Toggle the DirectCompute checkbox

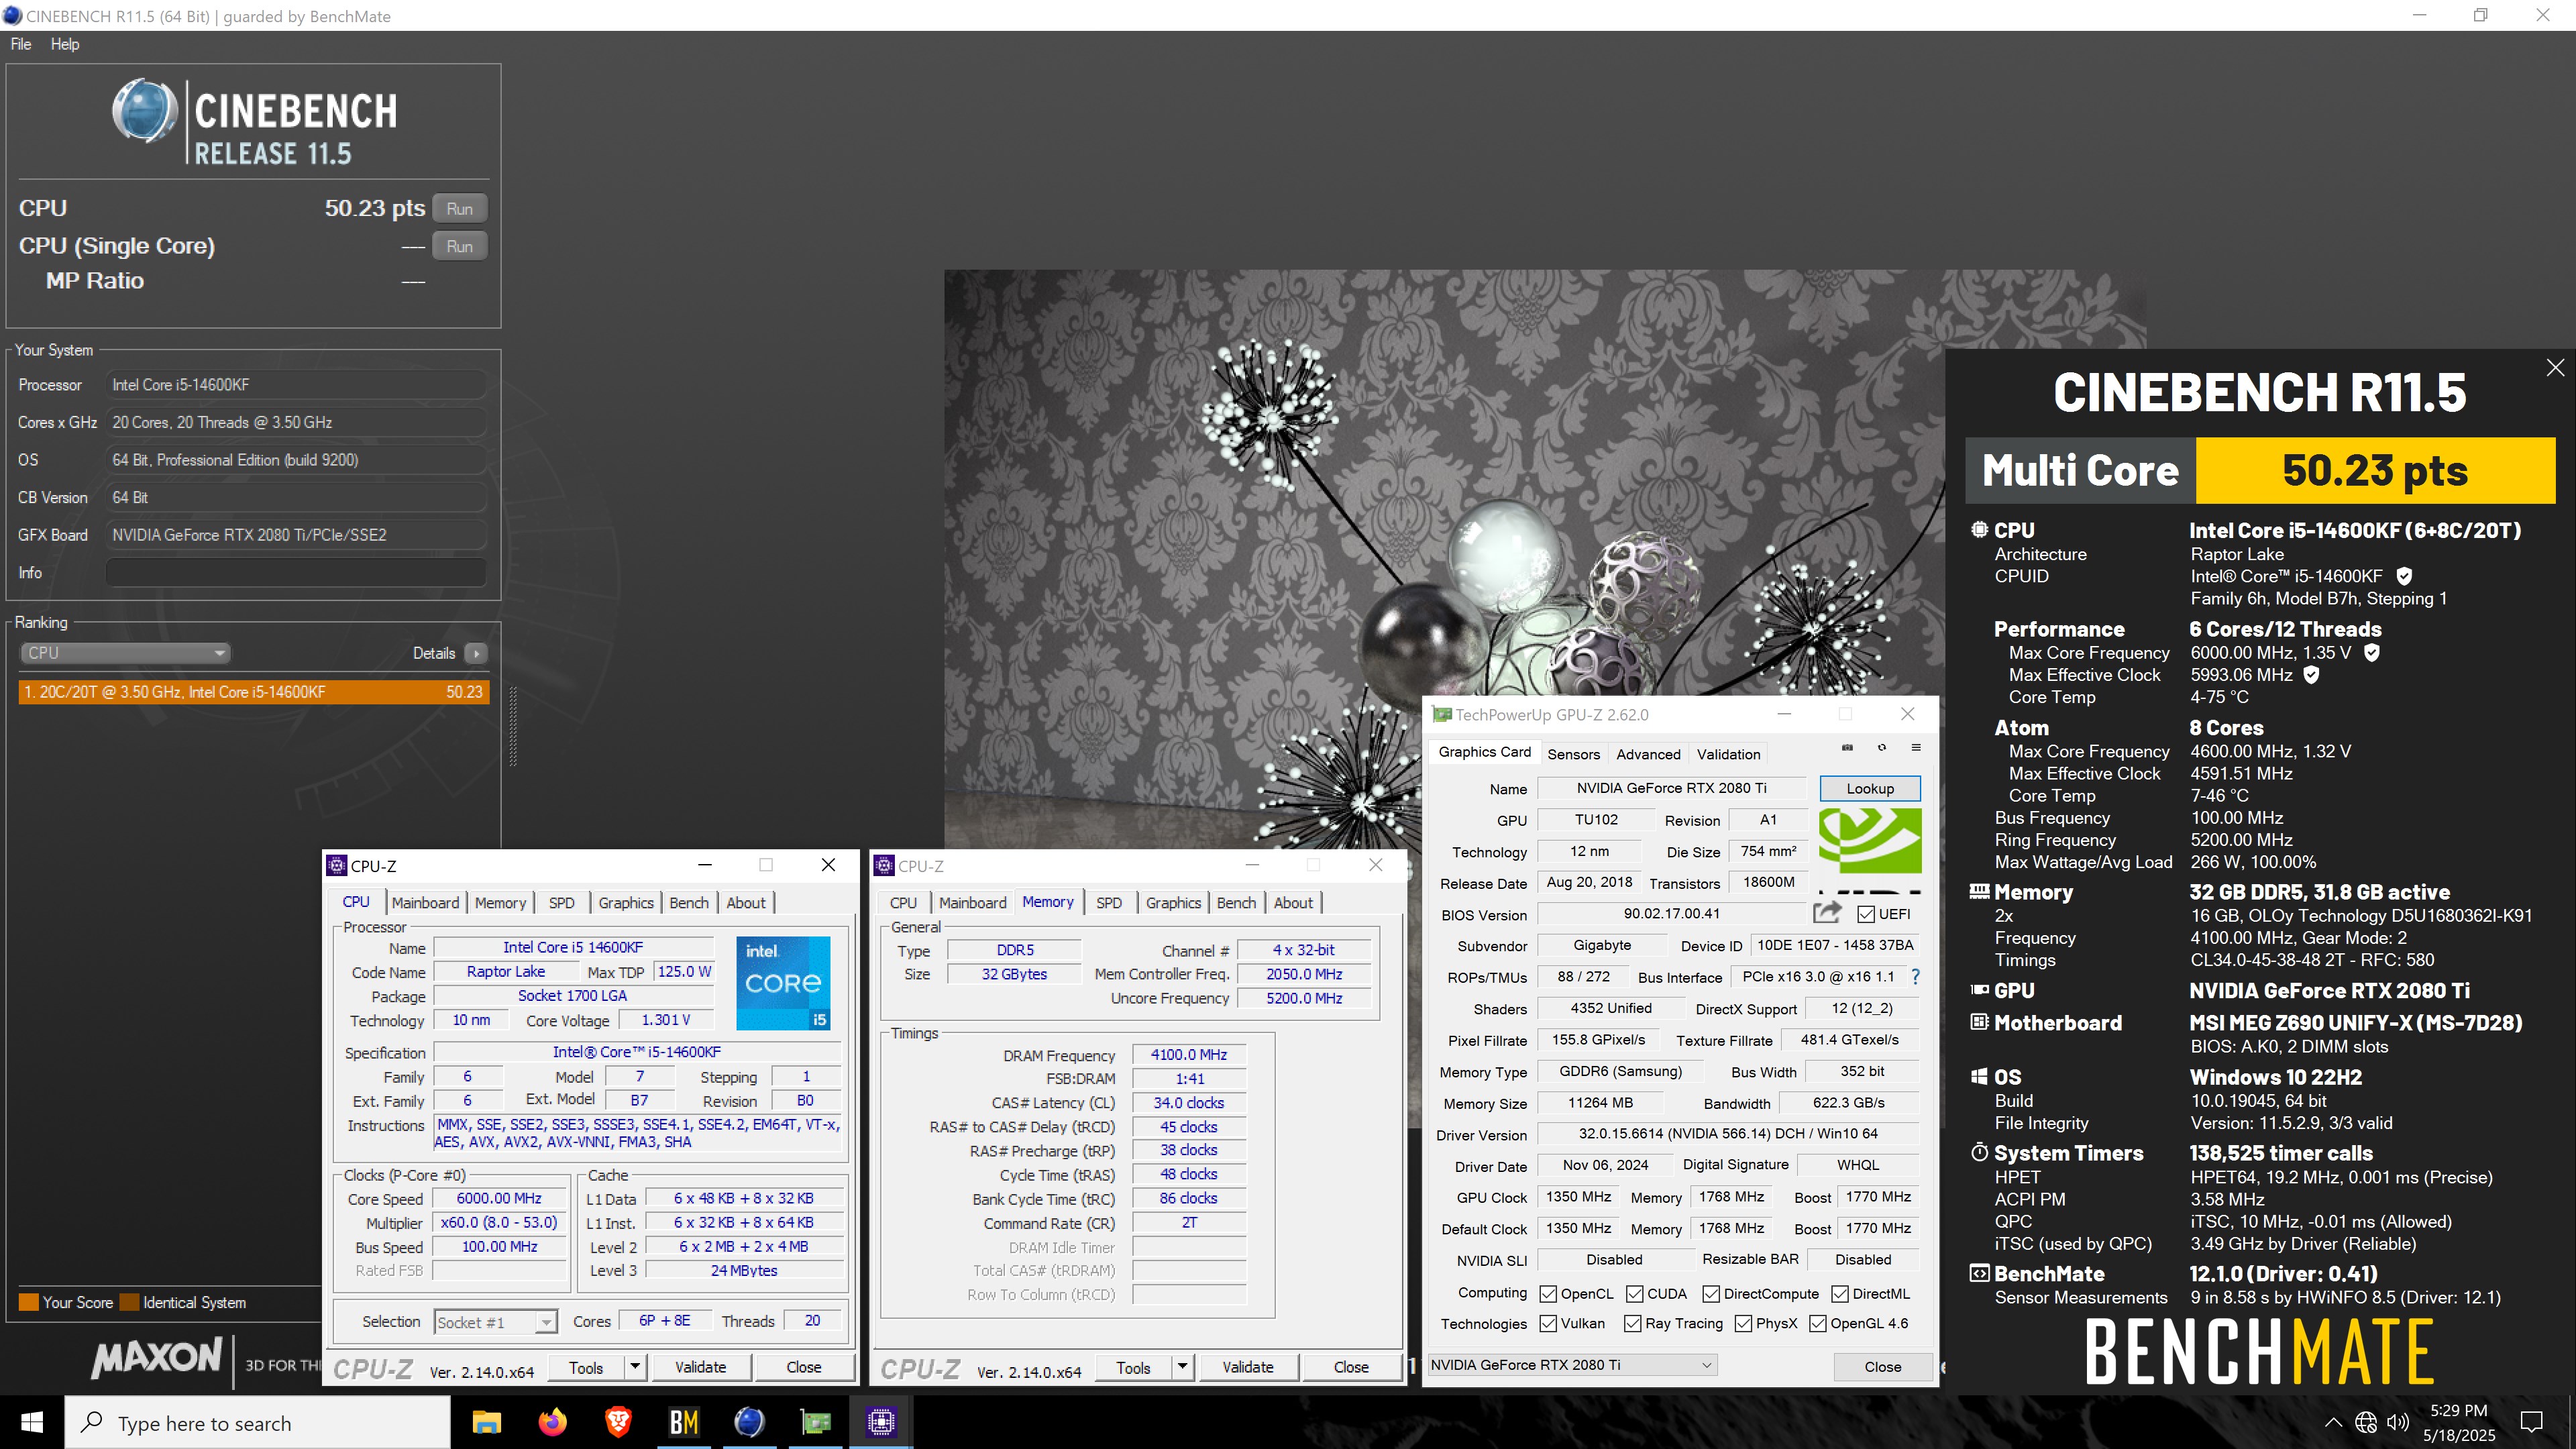[x=1711, y=1294]
